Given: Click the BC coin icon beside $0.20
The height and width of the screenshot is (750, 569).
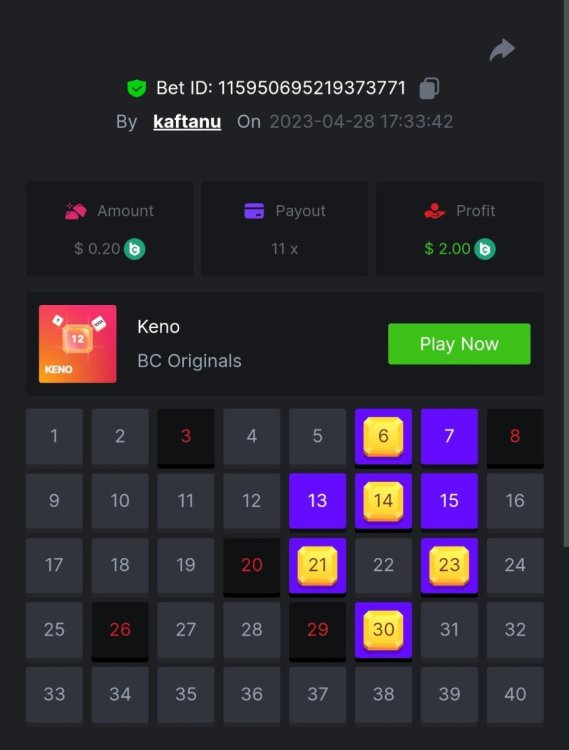Looking at the screenshot, I should [x=134, y=249].
